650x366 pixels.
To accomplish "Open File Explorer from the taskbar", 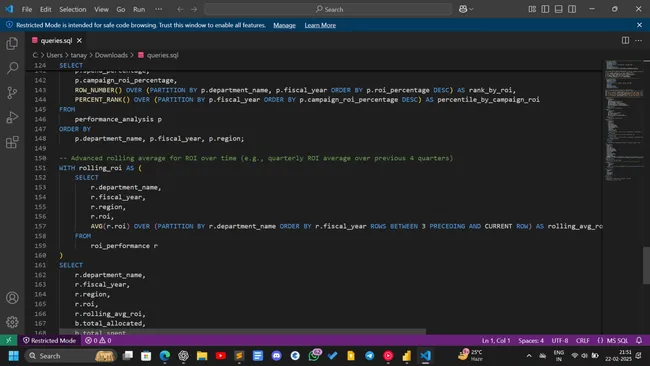I will point(202,356).
